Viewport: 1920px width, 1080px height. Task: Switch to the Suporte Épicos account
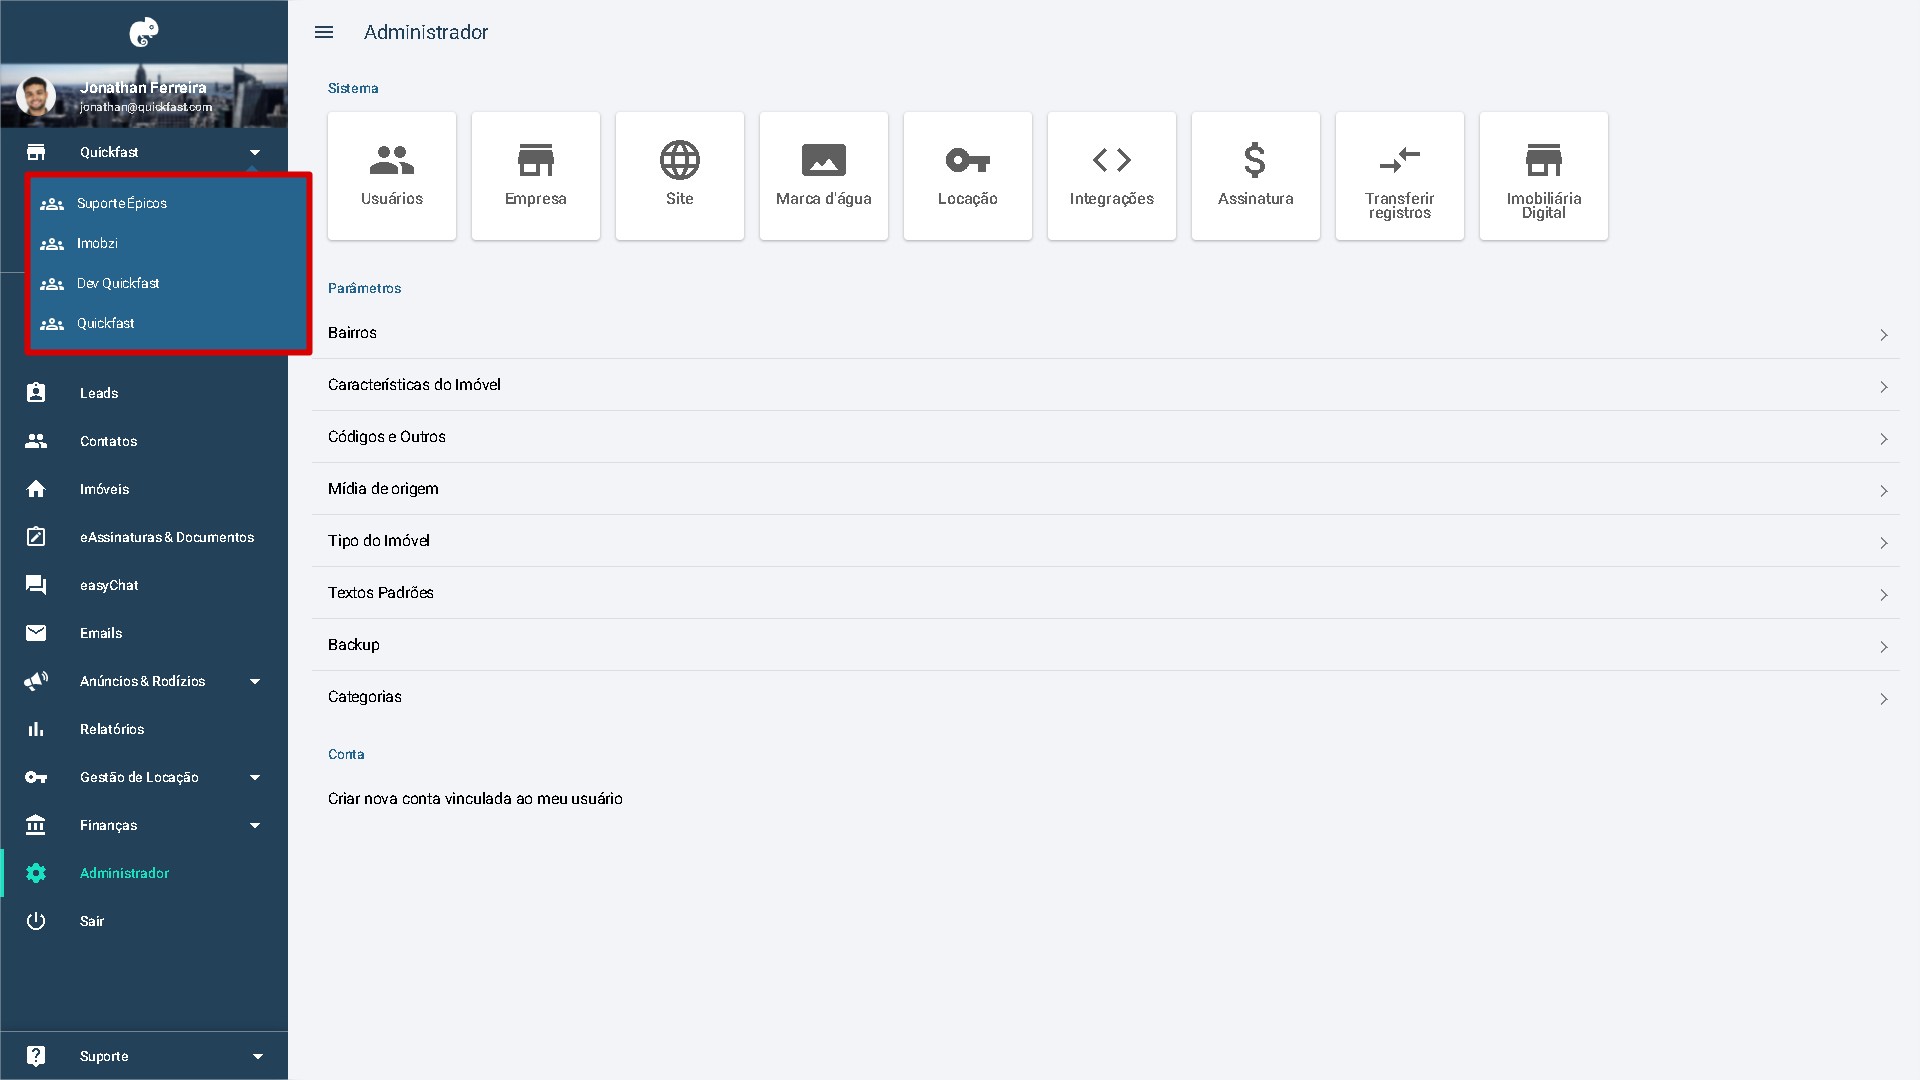click(x=168, y=203)
